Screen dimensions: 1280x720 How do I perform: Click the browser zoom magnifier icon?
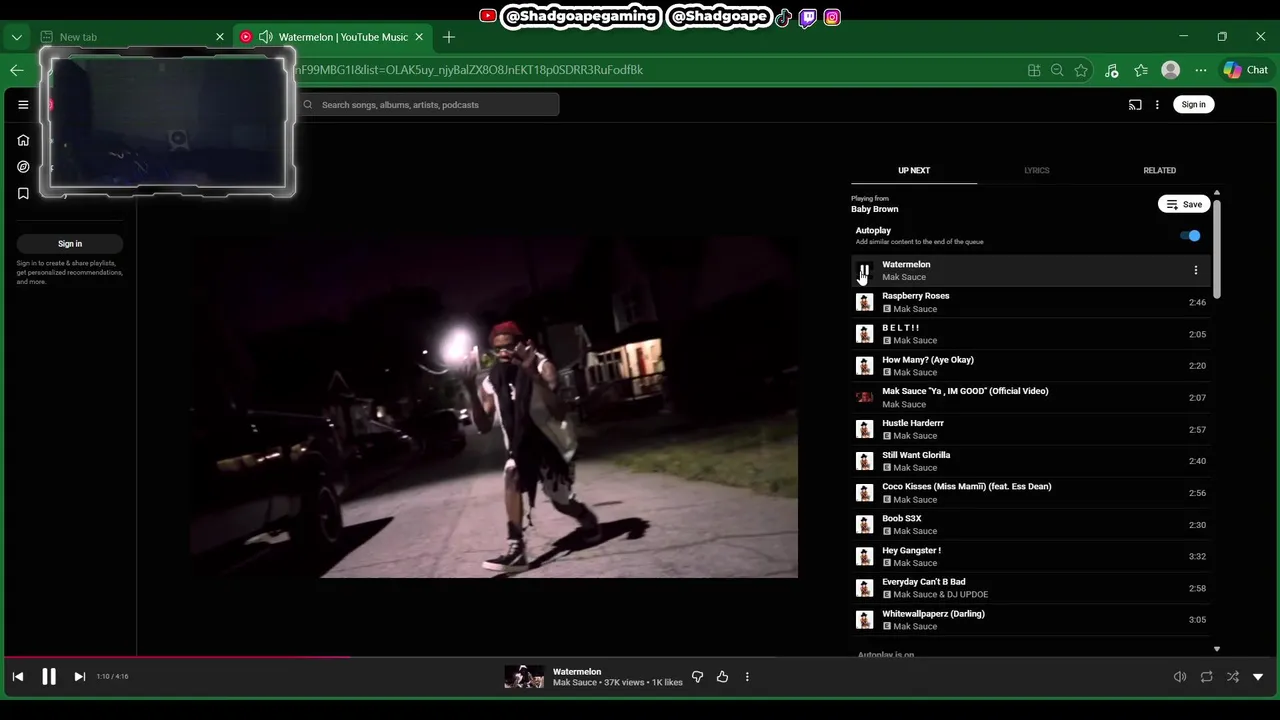point(1057,70)
